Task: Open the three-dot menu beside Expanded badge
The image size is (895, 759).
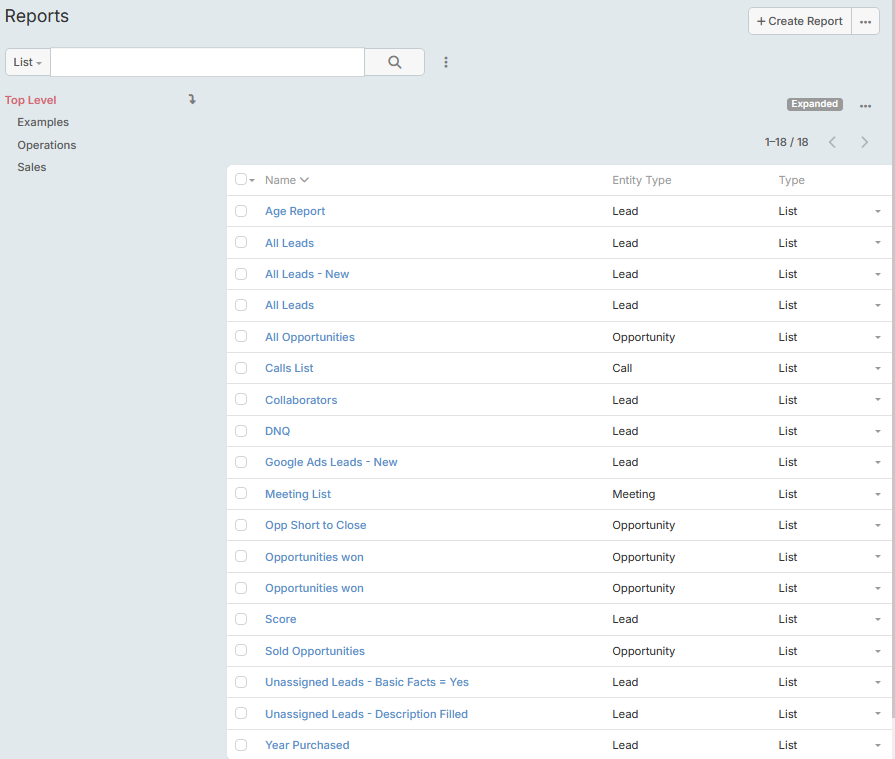Action: click(x=865, y=106)
